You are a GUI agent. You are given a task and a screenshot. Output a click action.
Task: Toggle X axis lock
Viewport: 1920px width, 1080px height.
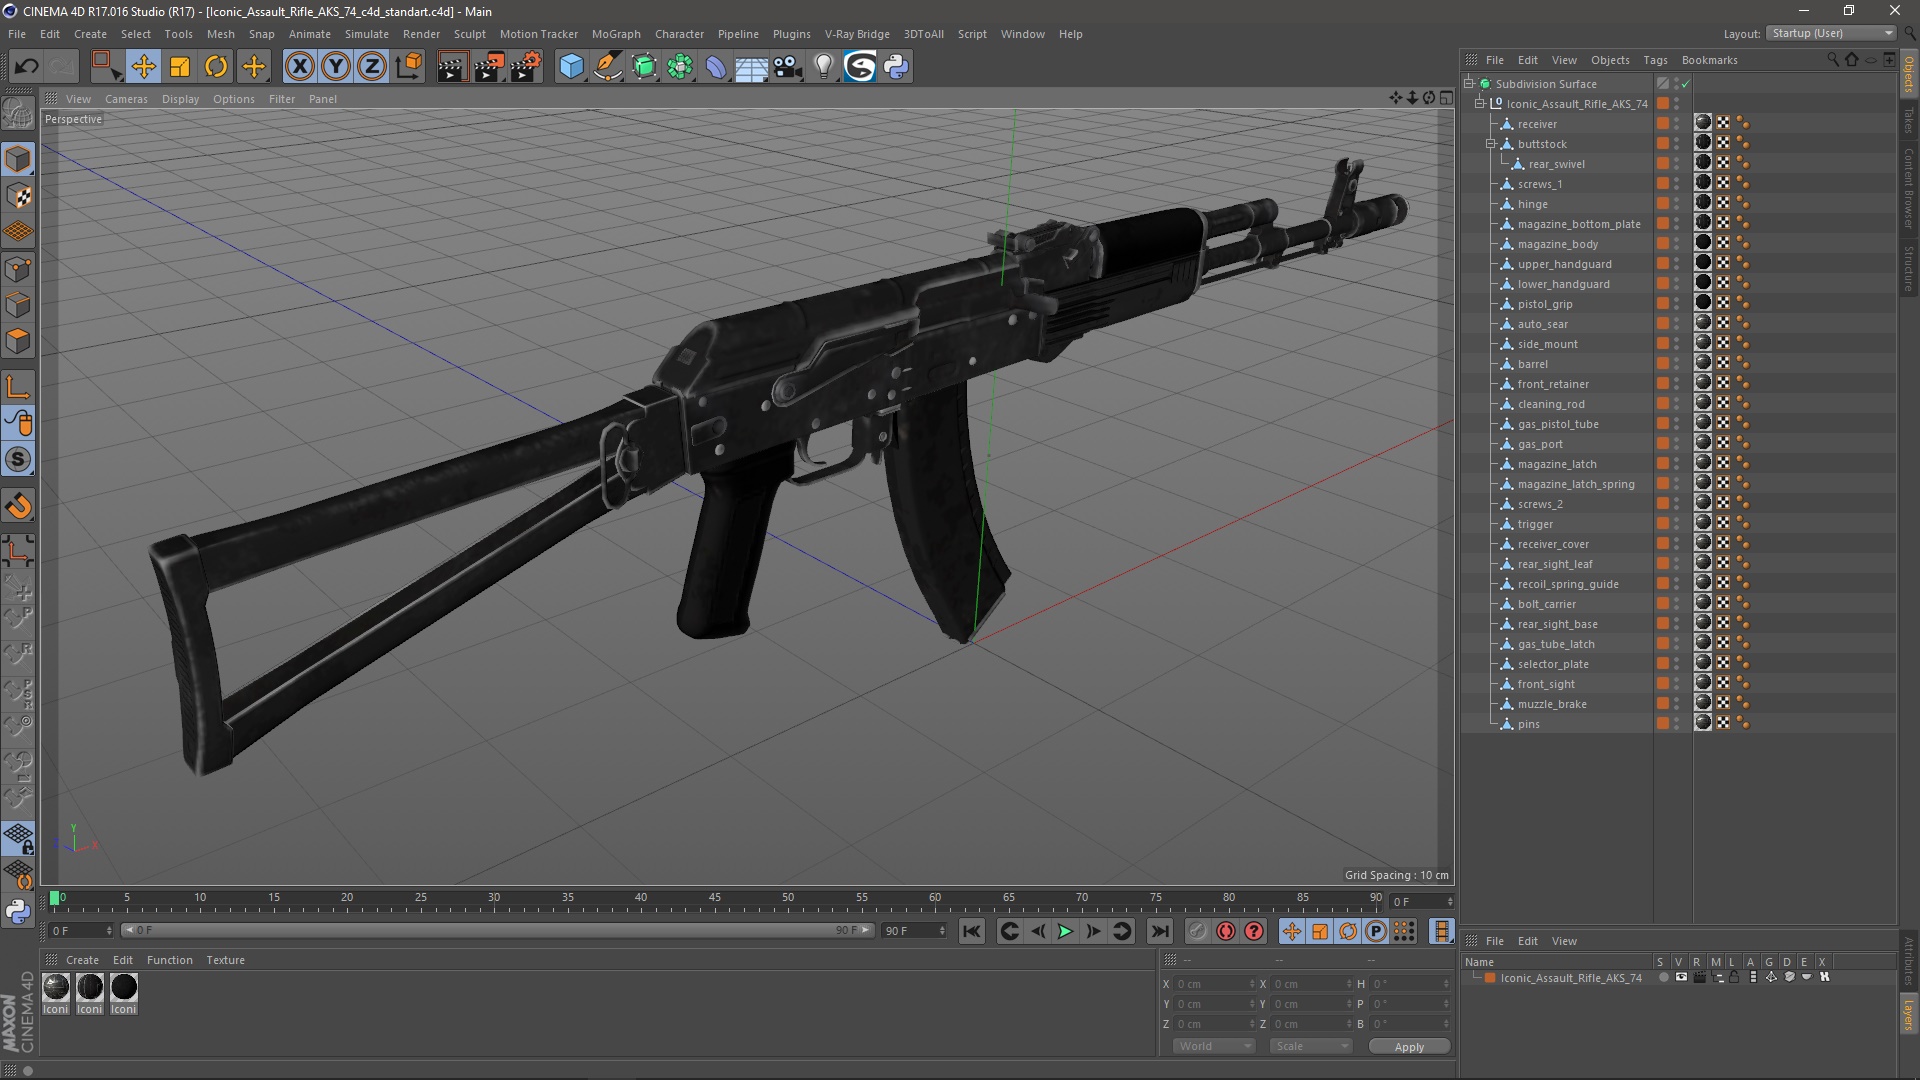tap(299, 67)
